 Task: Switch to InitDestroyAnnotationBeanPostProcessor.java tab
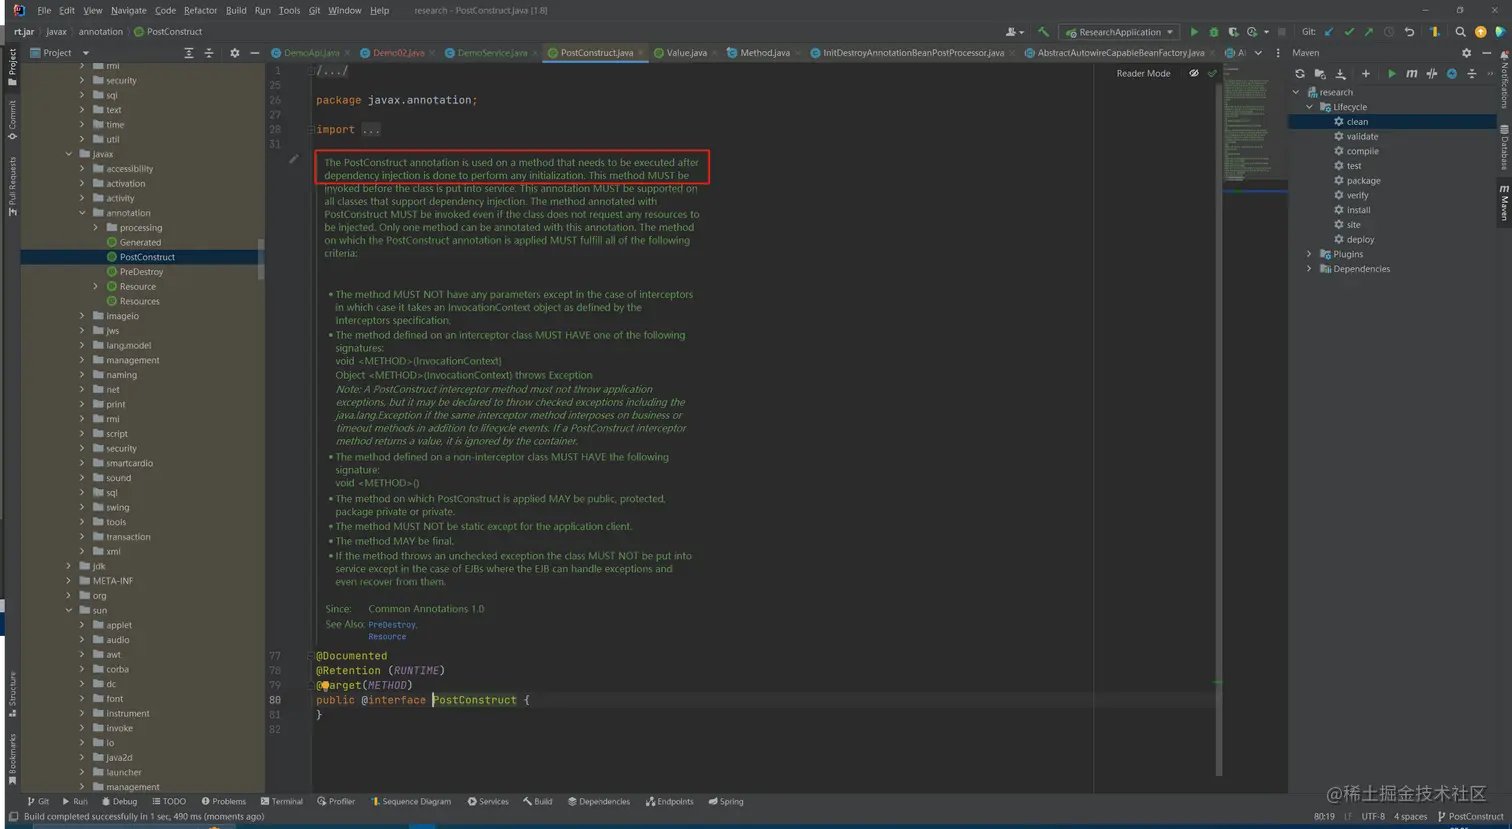[913, 53]
